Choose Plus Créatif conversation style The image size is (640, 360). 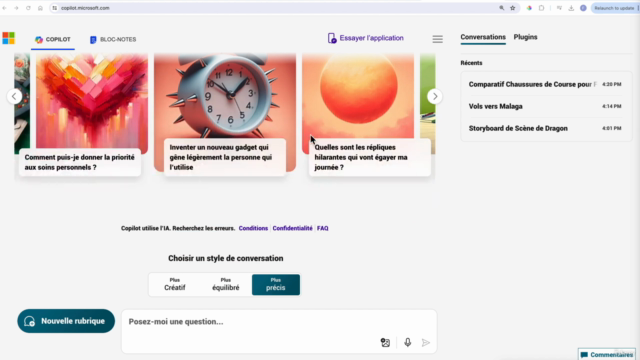[x=175, y=284]
